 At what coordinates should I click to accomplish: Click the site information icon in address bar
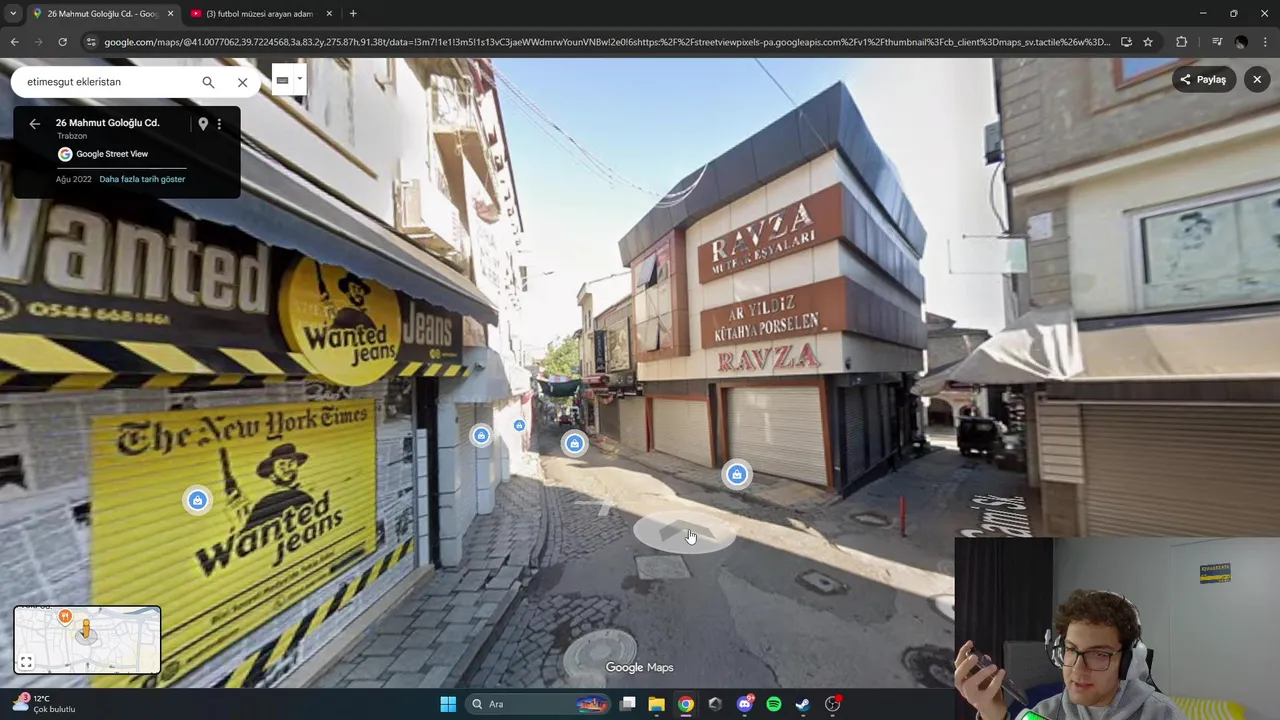pos(91,42)
